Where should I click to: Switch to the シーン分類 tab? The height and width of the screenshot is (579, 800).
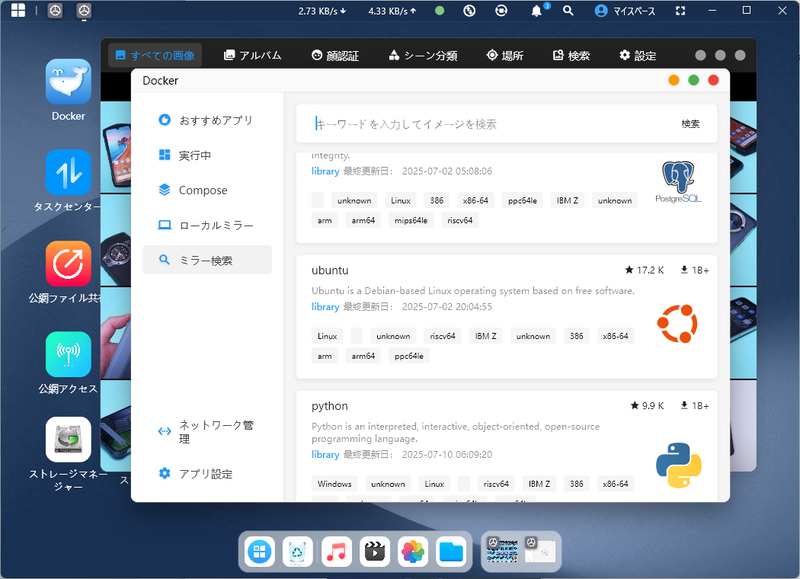[423, 56]
